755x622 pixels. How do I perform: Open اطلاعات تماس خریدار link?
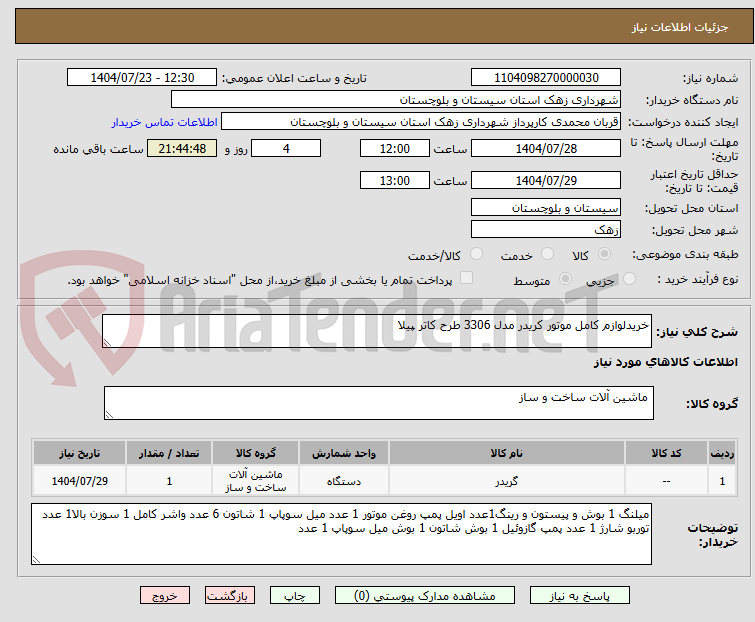(x=165, y=122)
